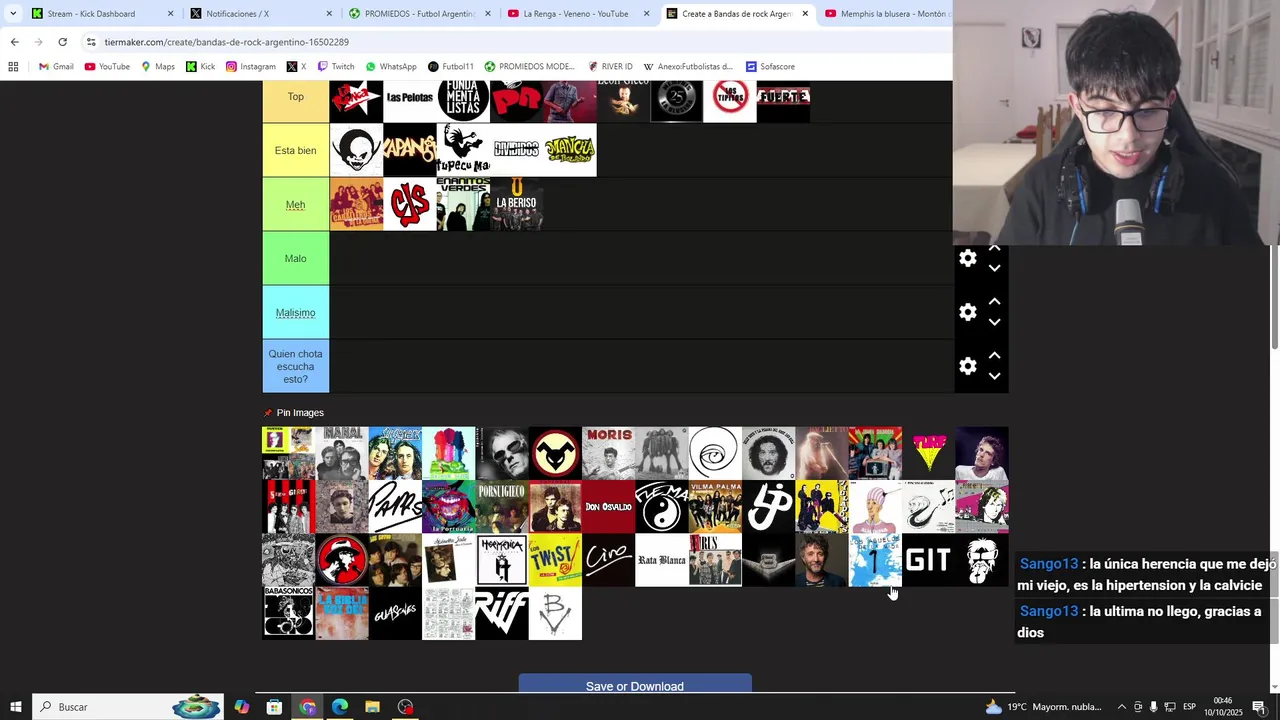Image resolution: width=1280 pixels, height=720 pixels.
Task: Click Pin Images option
Action: [x=294, y=412]
